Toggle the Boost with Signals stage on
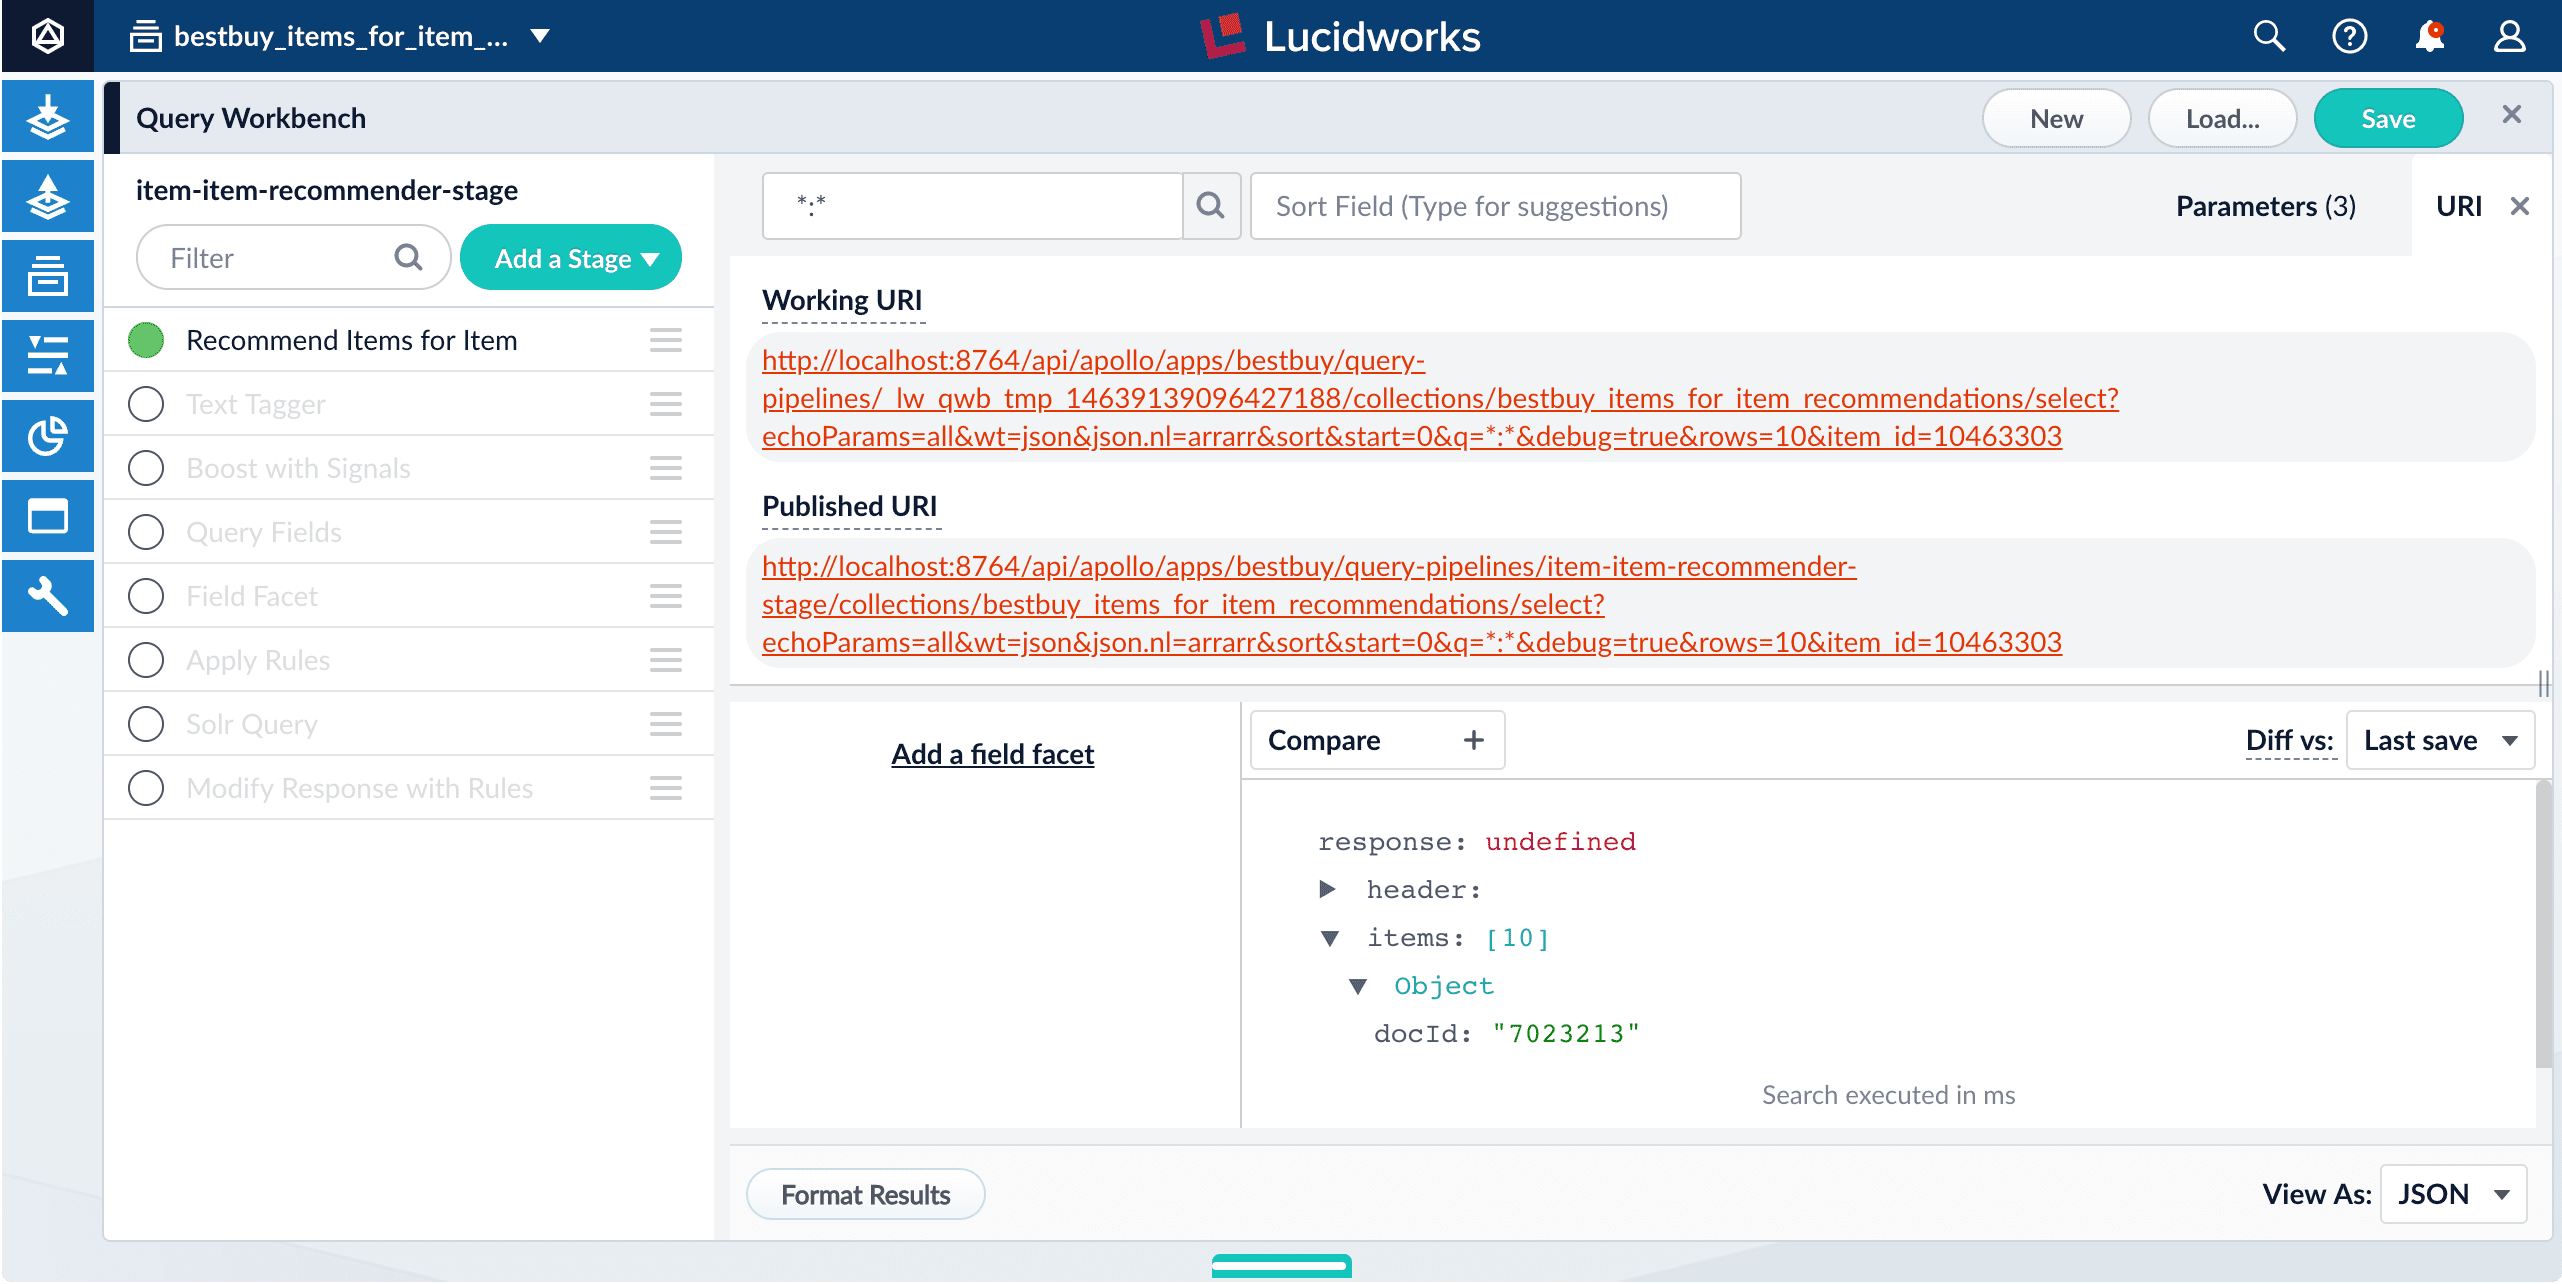Viewport: 2562px width, 1284px height. pos(146,468)
